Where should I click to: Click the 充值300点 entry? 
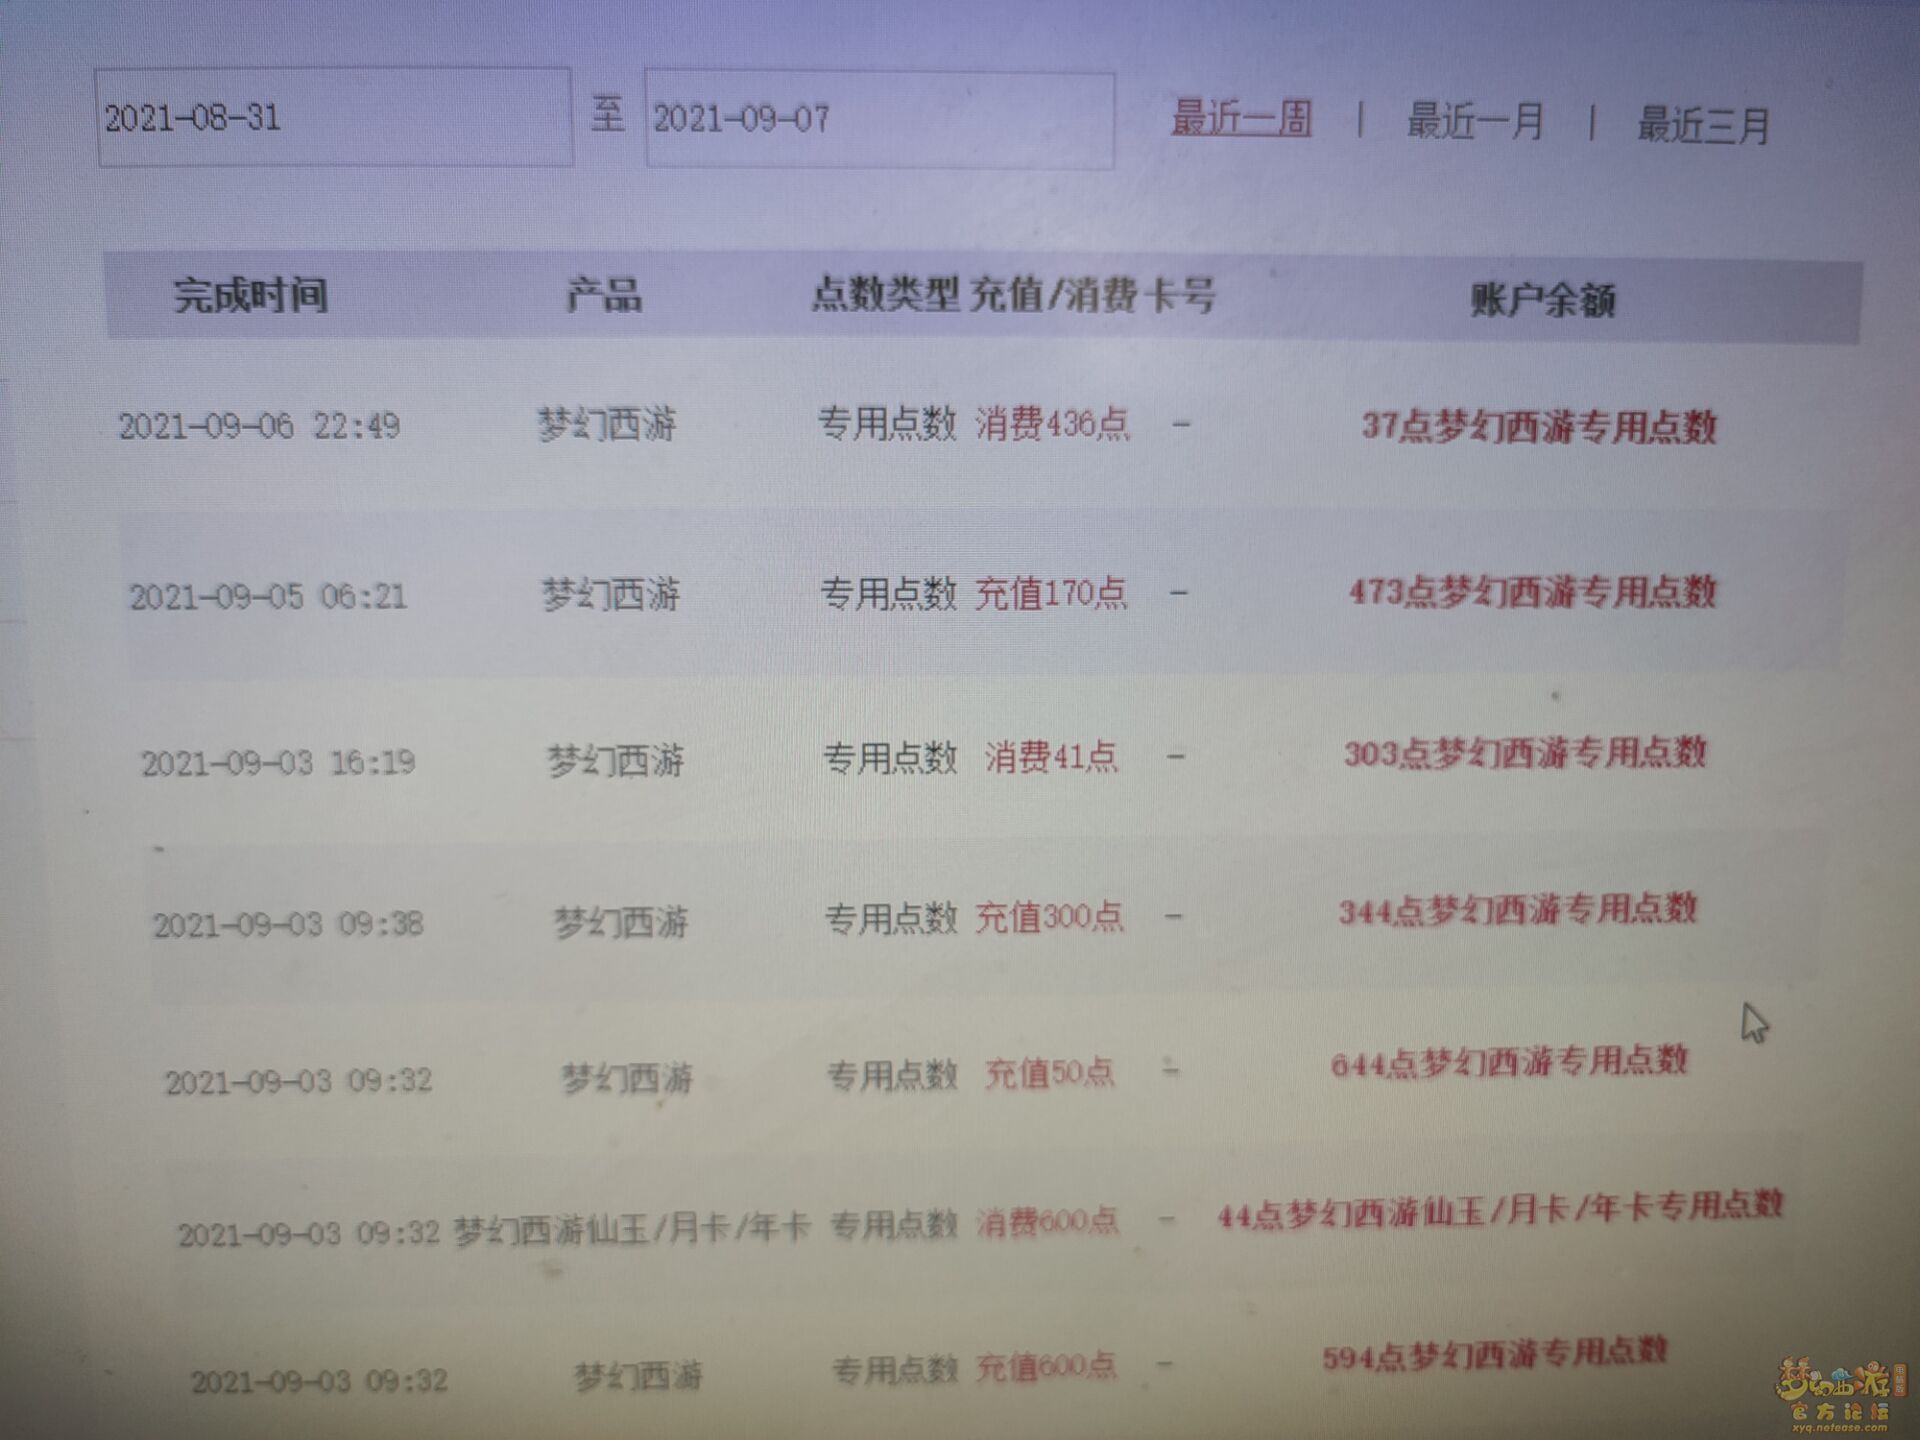tap(1048, 917)
